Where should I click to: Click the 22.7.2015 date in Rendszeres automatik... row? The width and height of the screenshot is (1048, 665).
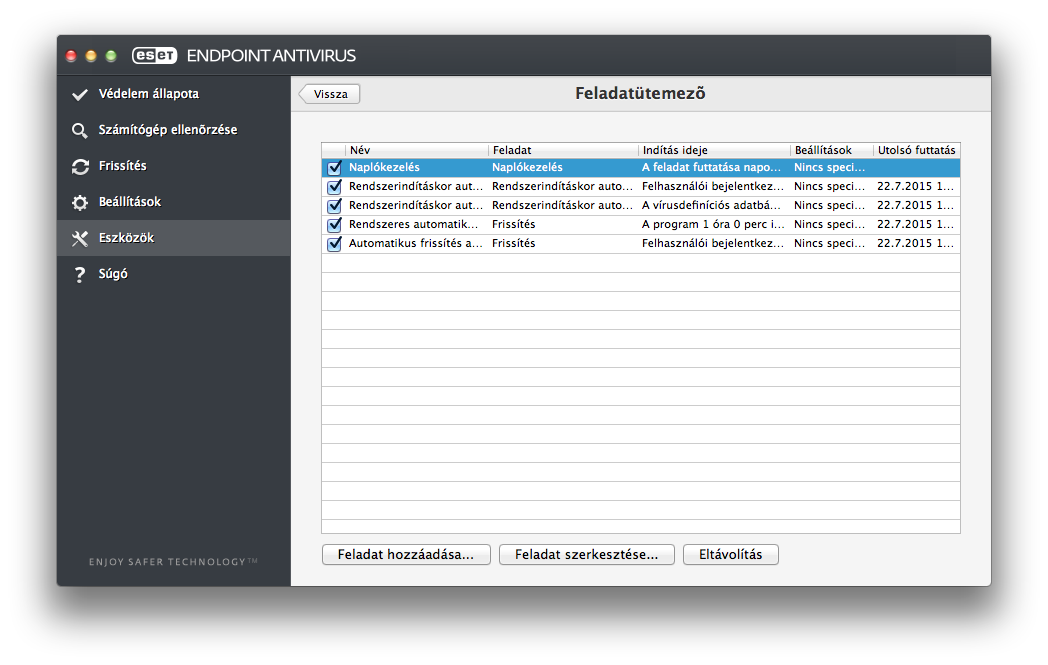tap(915, 224)
